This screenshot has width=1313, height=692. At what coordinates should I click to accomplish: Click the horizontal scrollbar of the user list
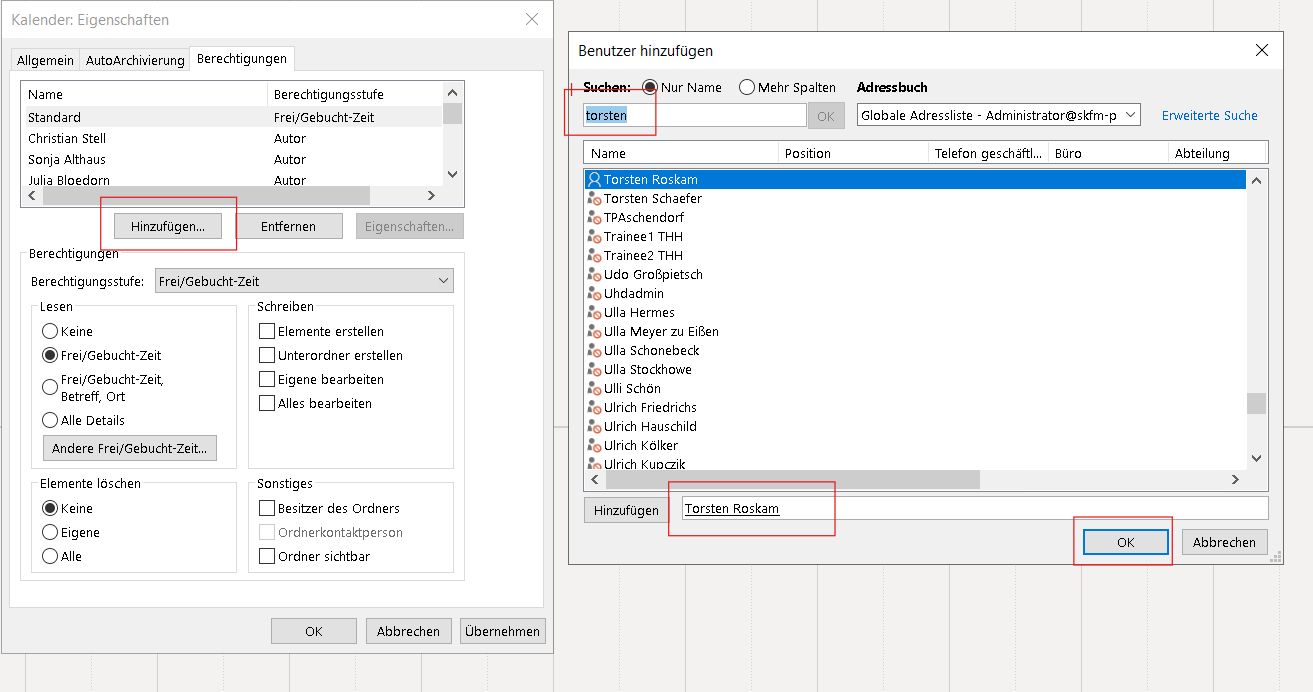click(x=780, y=480)
